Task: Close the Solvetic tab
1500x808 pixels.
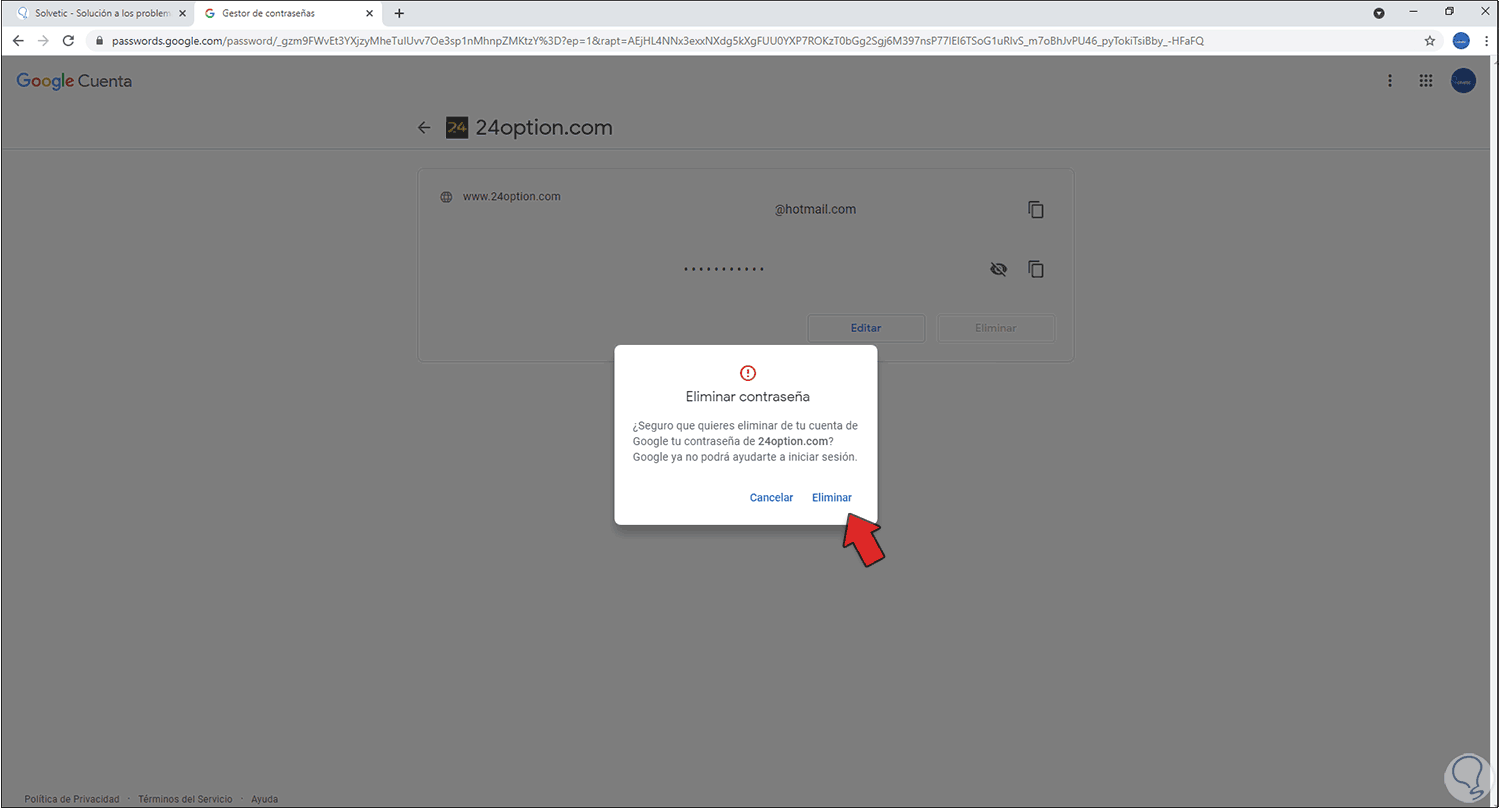Action: coord(182,13)
